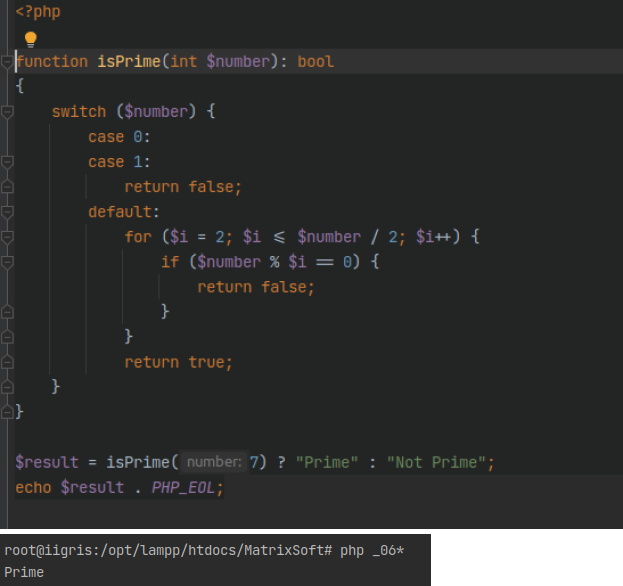Viewport: 623px width, 586px height.
Task: Collapse the isPrime function using its gutter fold marker
Action: coord(7,62)
